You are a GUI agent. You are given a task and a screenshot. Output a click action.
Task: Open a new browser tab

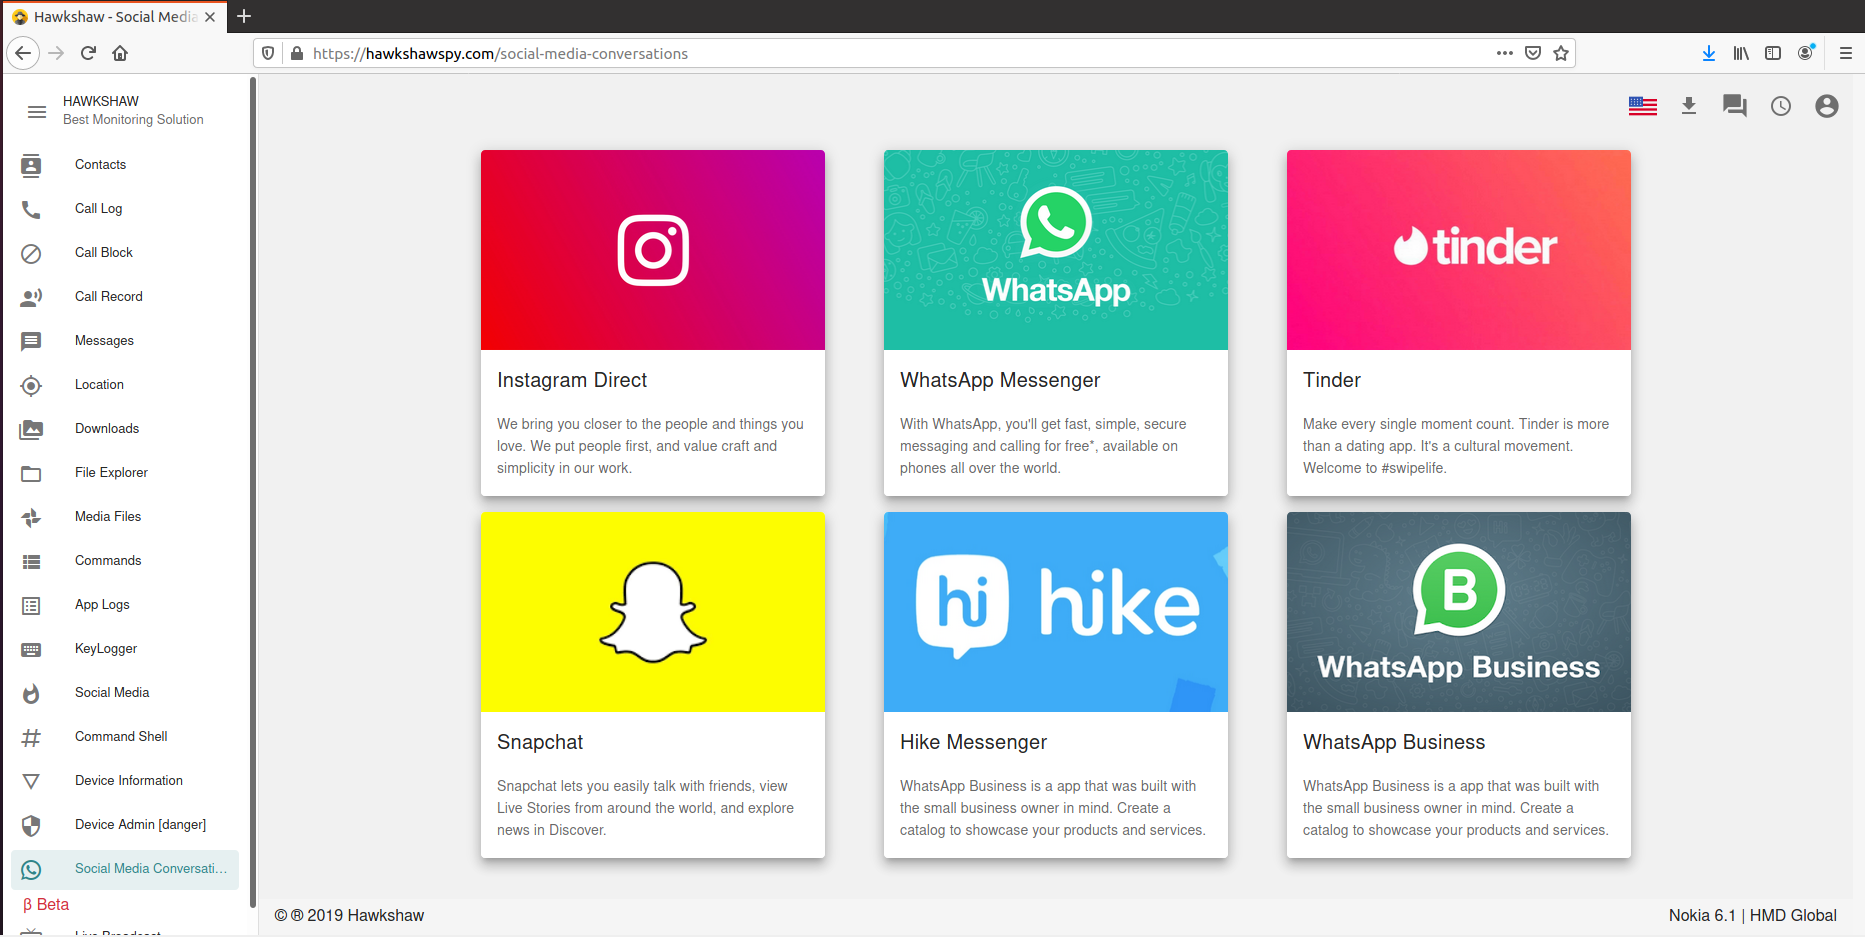point(244,16)
